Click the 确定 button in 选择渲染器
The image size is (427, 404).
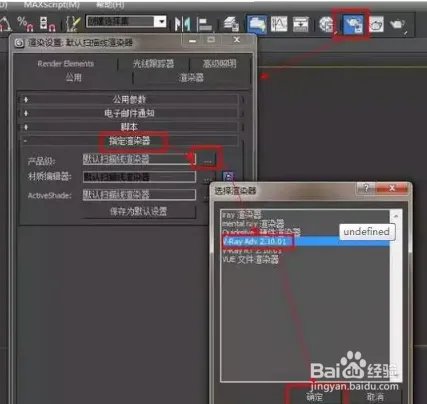tap(314, 396)
